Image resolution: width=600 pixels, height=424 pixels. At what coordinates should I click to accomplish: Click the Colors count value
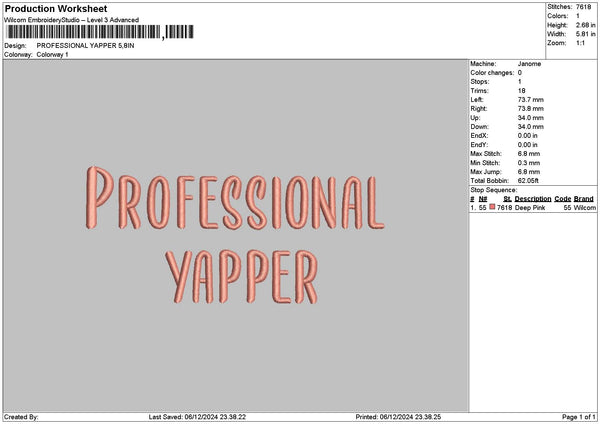pos(578,16)
